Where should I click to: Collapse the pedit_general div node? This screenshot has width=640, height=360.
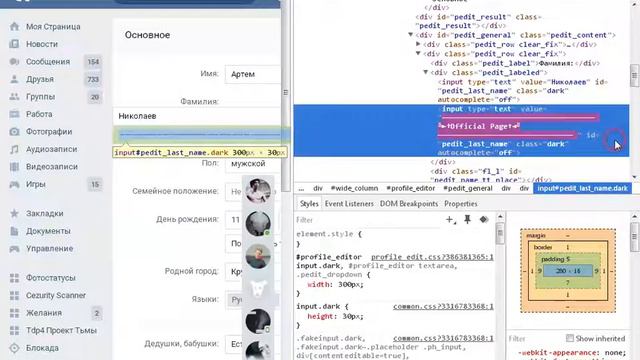tap(411, 35)
